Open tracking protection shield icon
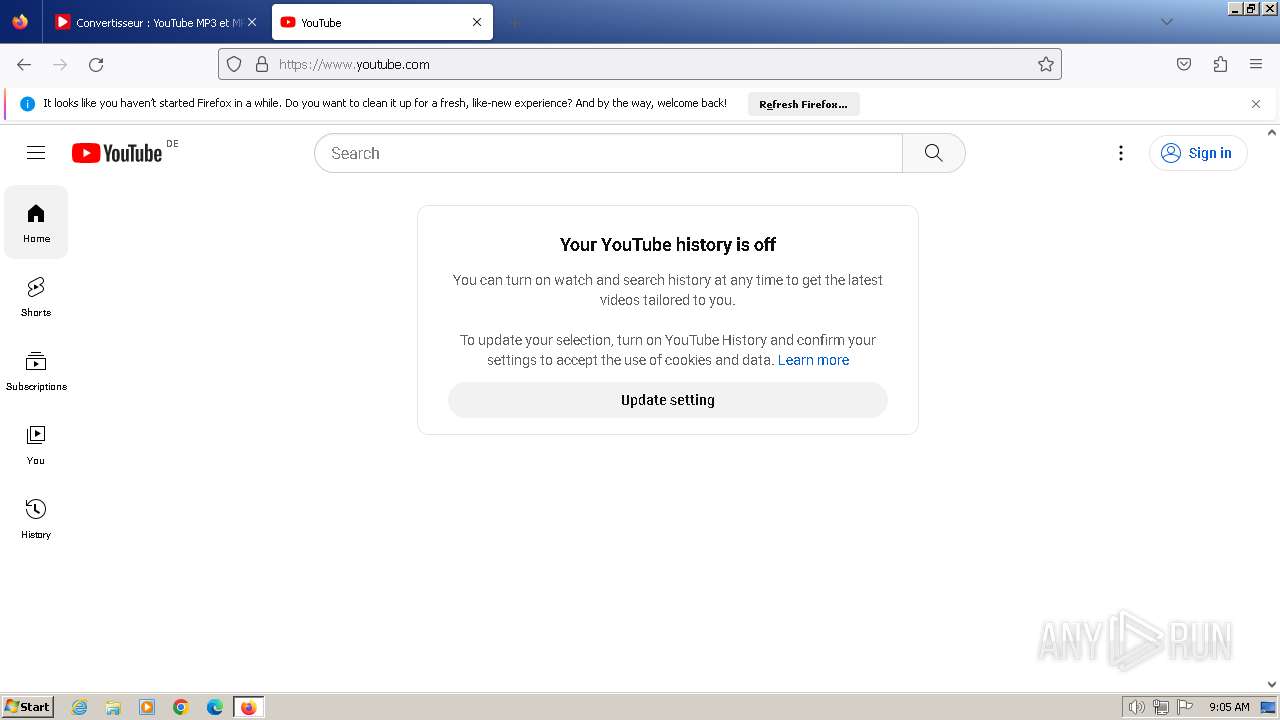The width and height of the screenshot is (1280, 720). pyautogui.click(x=234, y=64)
